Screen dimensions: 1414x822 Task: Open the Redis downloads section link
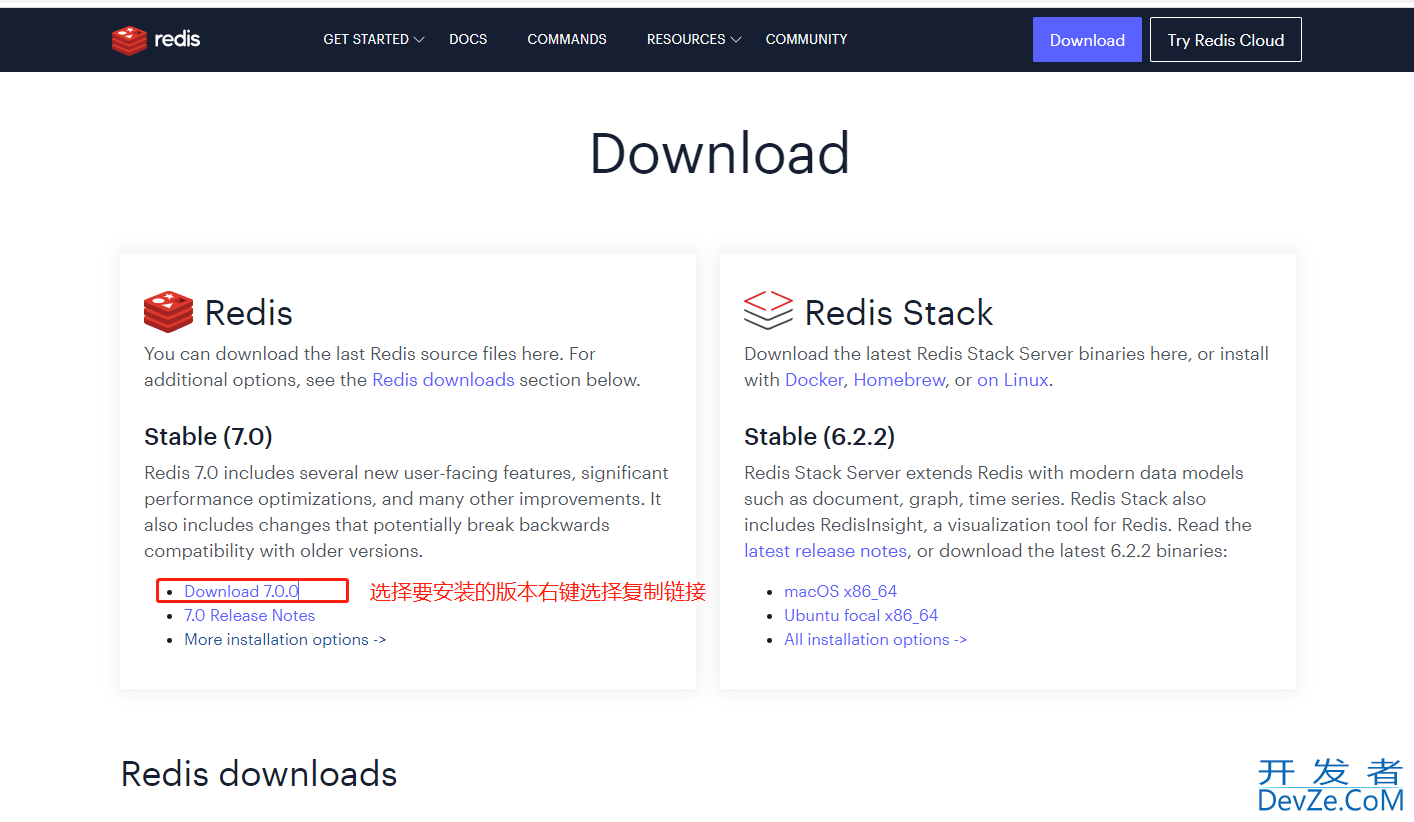click(x=443, y=380)
